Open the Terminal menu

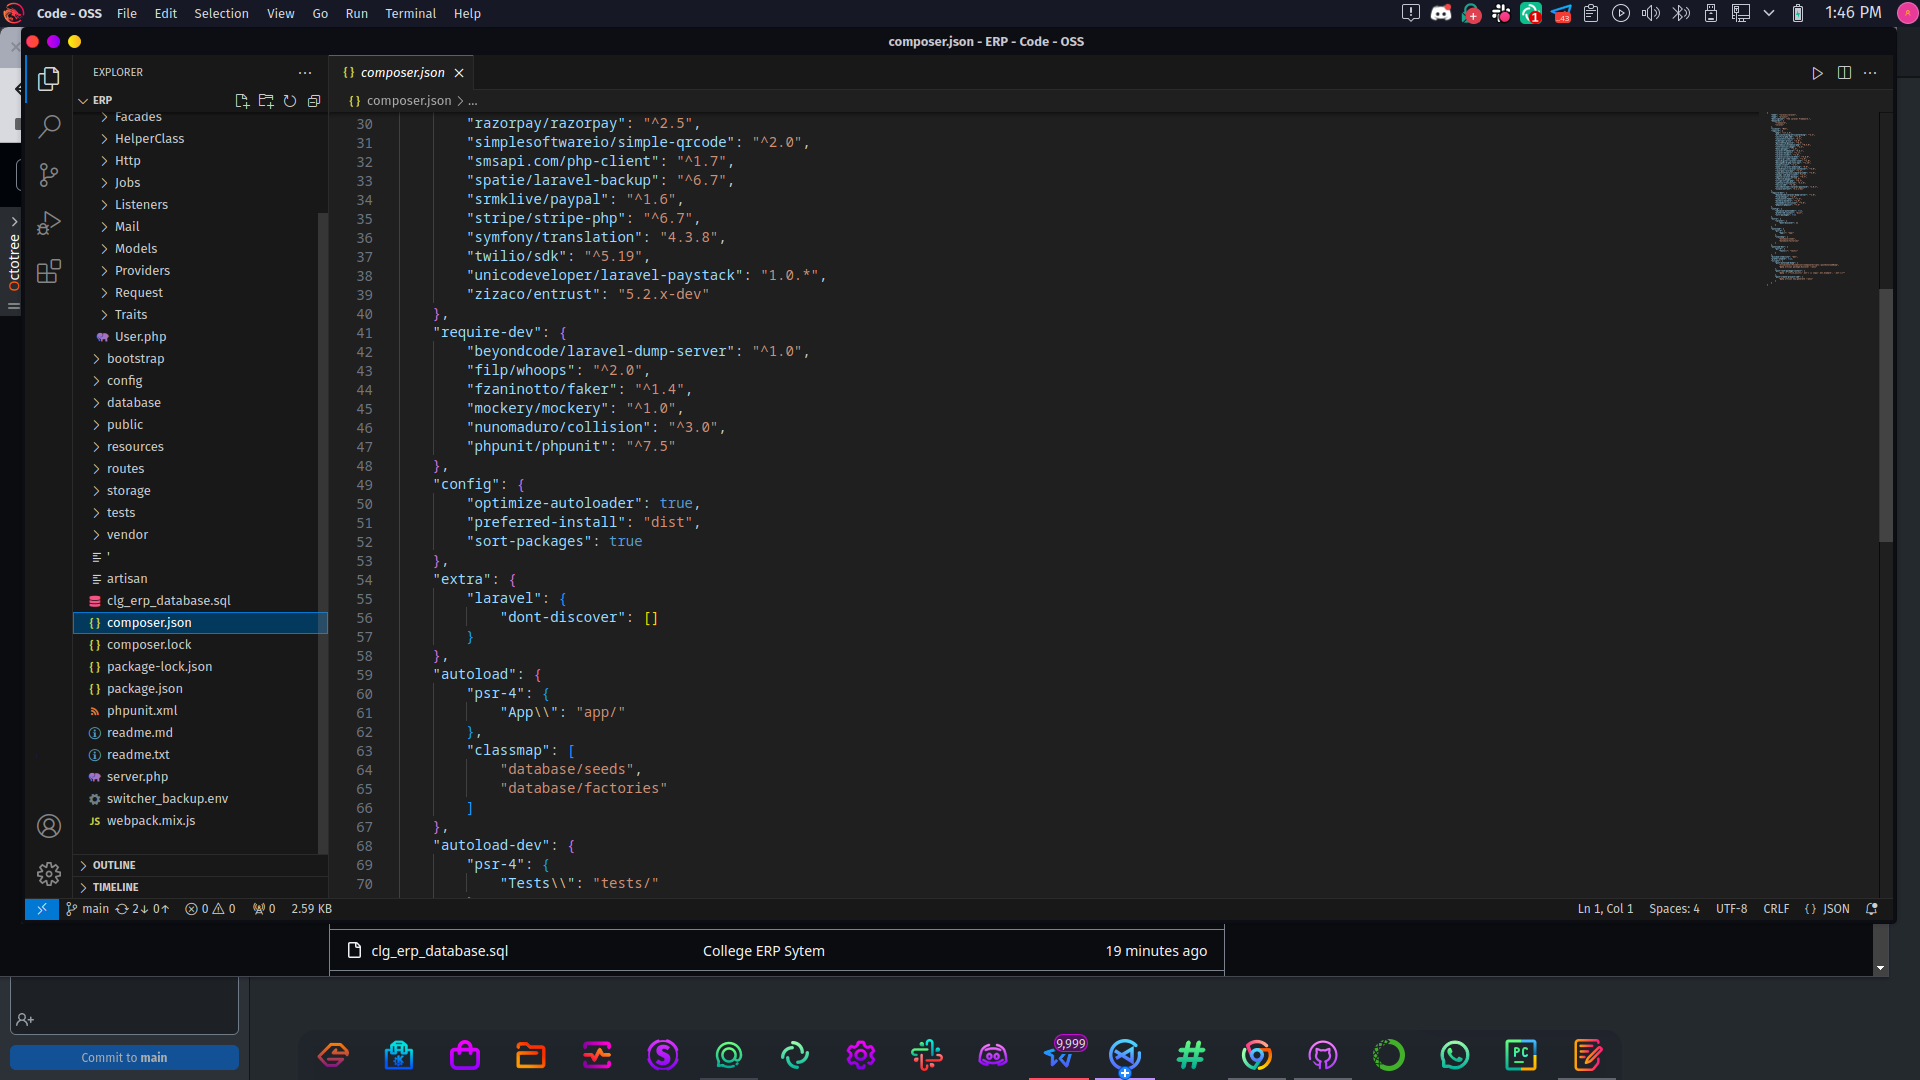(x=410, y=13)
